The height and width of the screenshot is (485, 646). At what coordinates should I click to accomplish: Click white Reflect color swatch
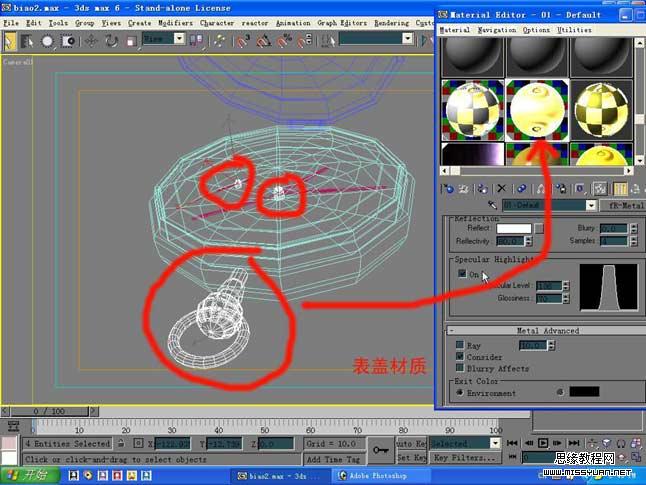pos(514,228)
